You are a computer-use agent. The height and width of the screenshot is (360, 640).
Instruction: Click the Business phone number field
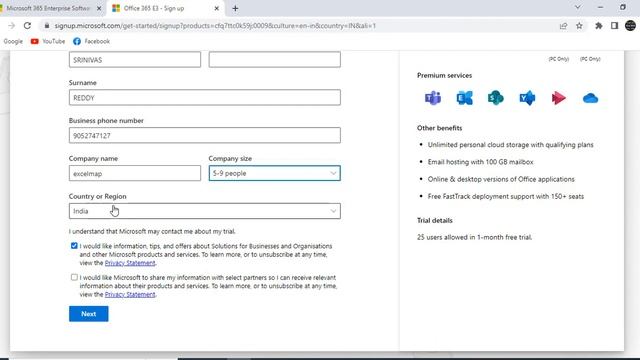204,136
